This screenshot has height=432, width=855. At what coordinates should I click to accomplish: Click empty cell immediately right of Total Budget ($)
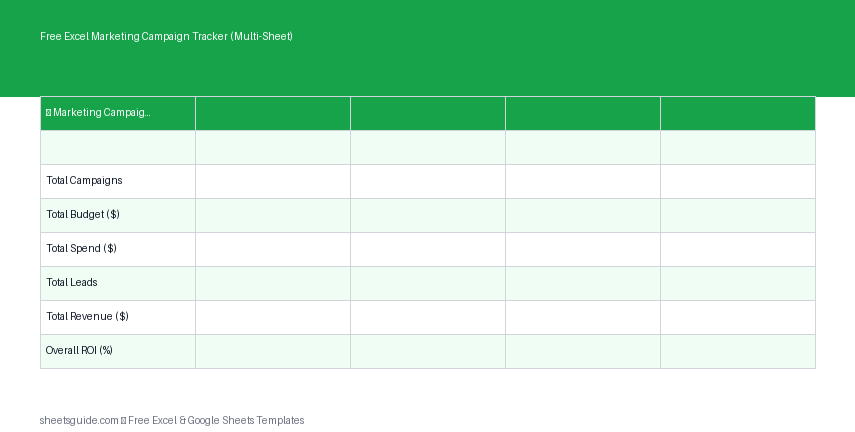272,215
